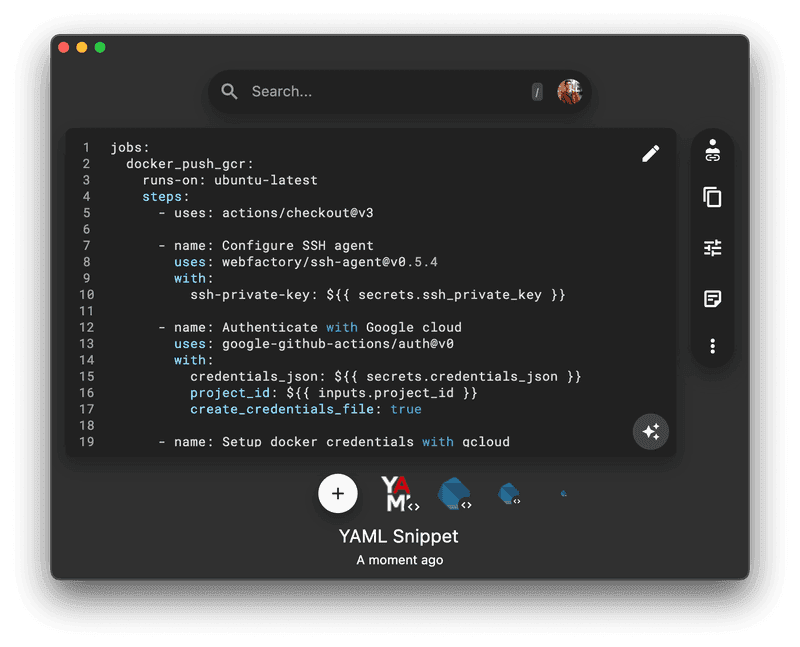Viewport: 800px width, 647px height.
Task: Minimize window with yellow button
Action: (x=82, y=47)
